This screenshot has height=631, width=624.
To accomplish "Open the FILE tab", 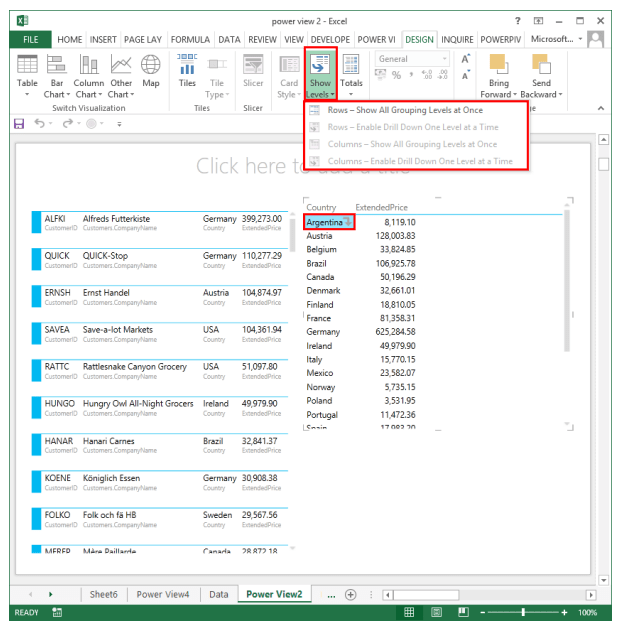I will 31,39.
